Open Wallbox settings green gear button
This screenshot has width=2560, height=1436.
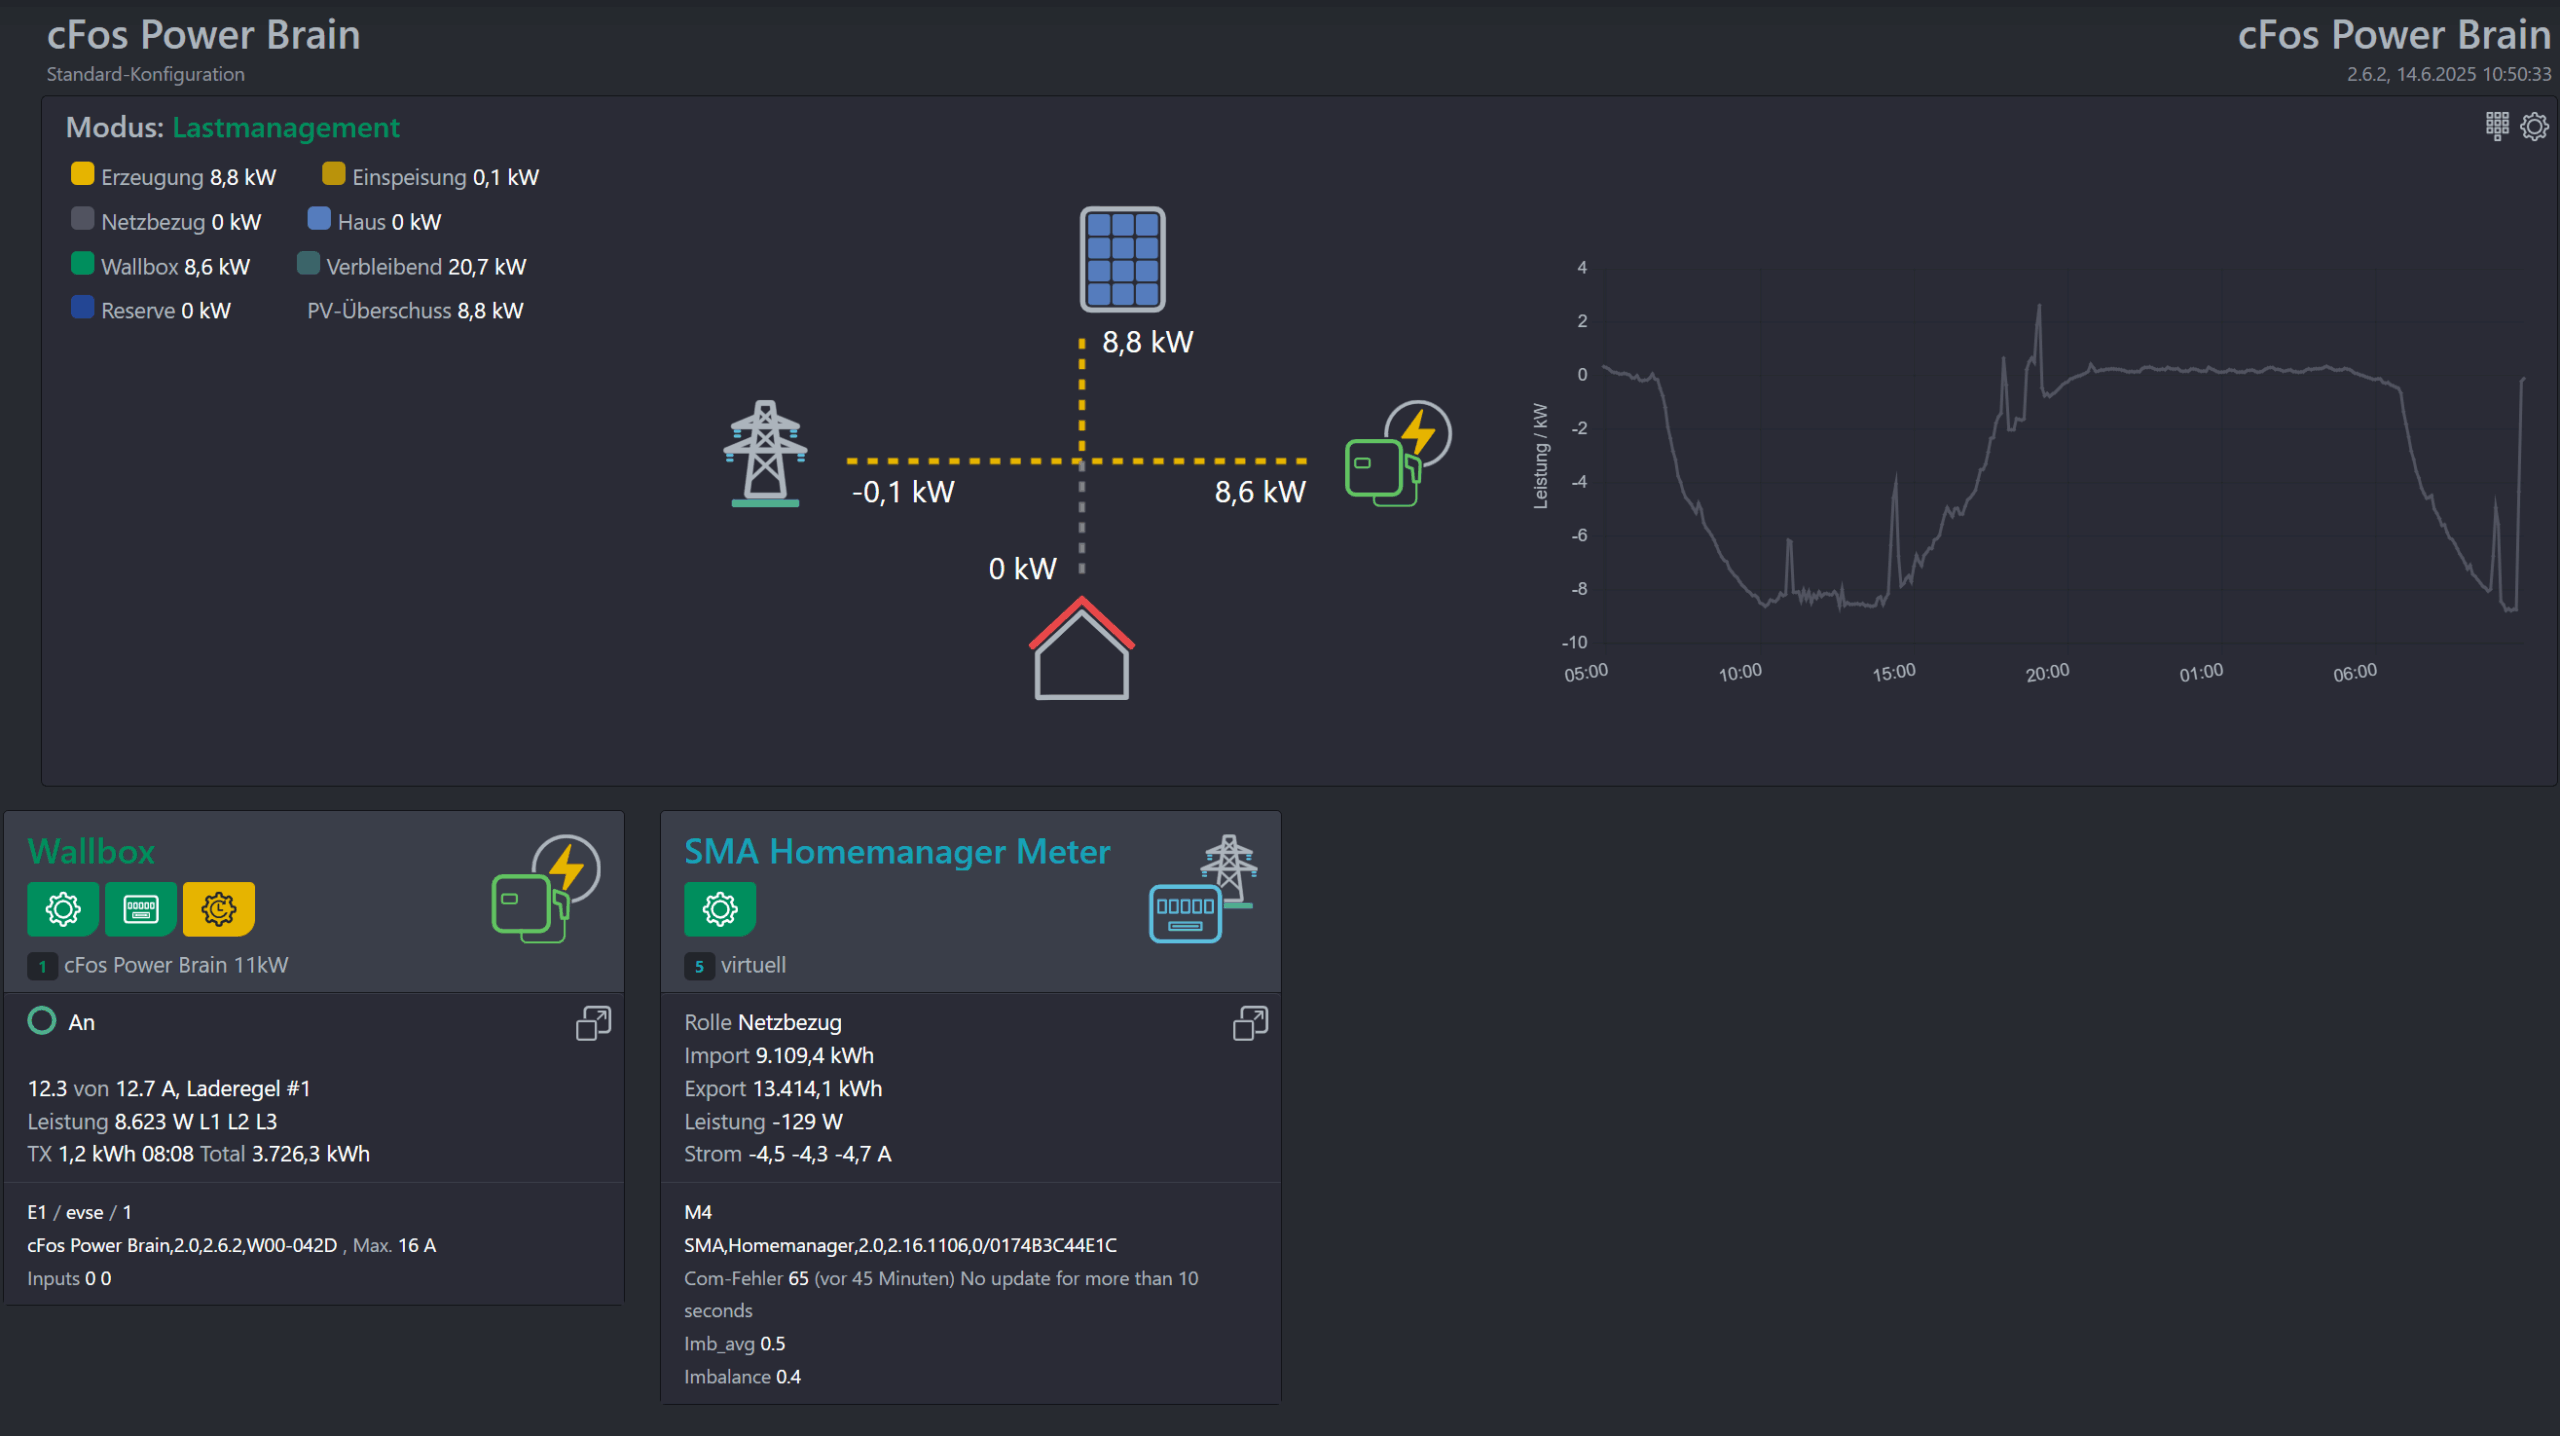pos(63,909)
